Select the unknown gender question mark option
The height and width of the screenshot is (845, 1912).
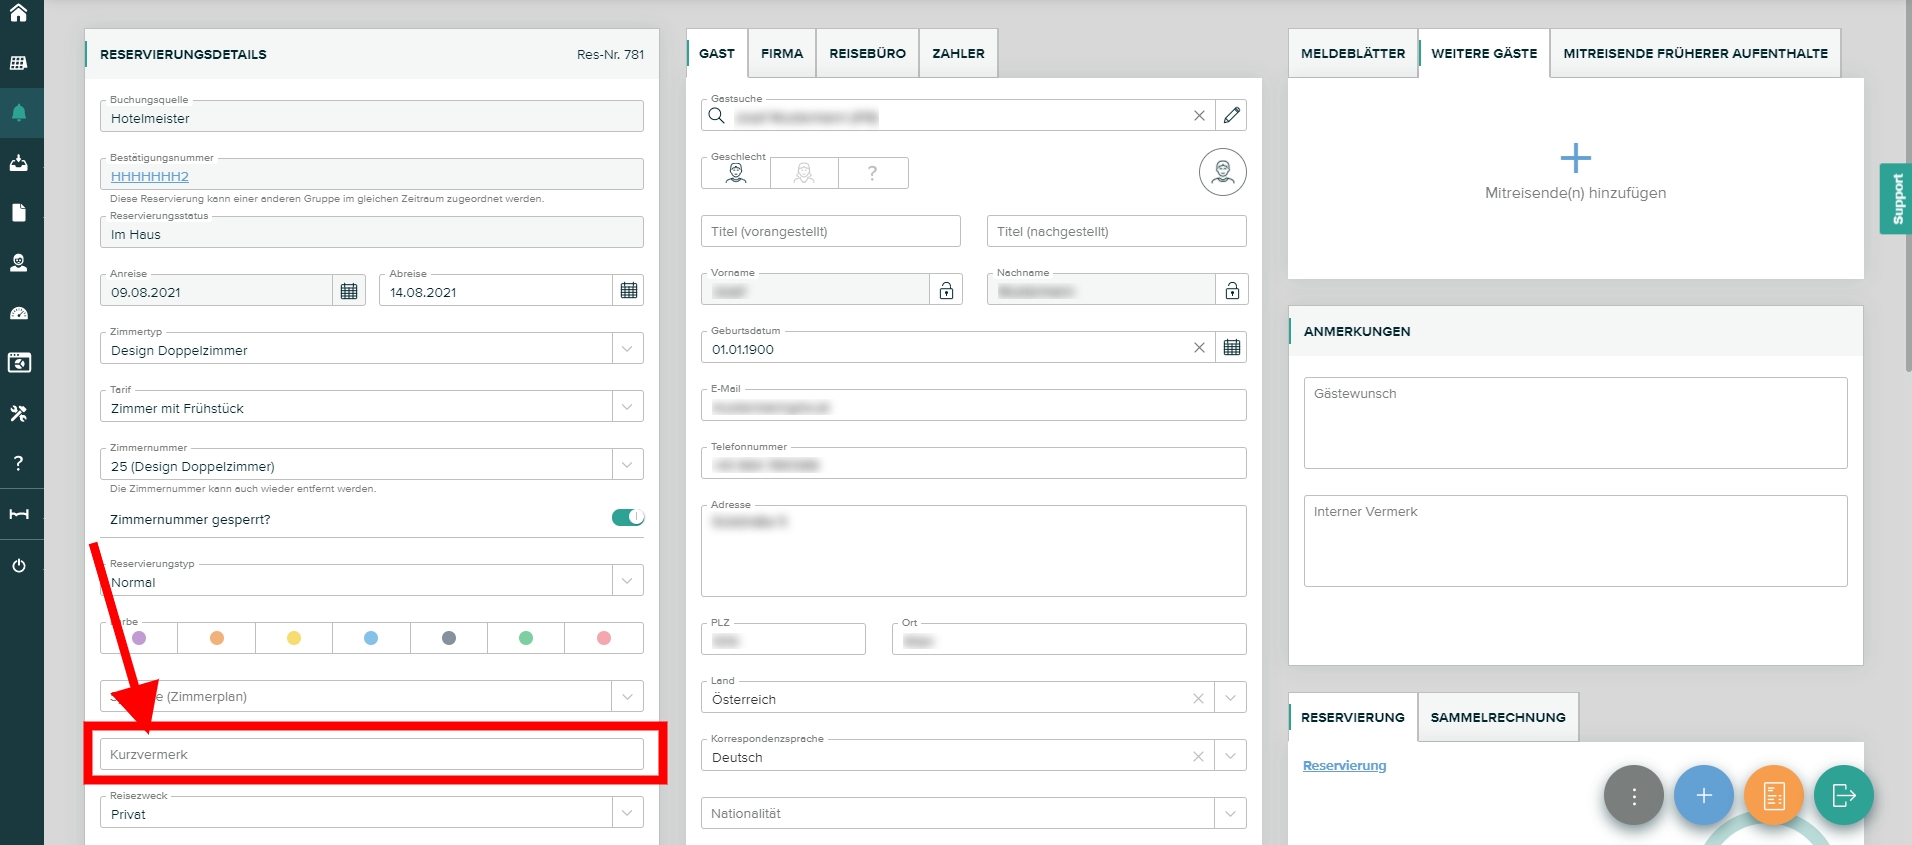[x=873, y=174]
